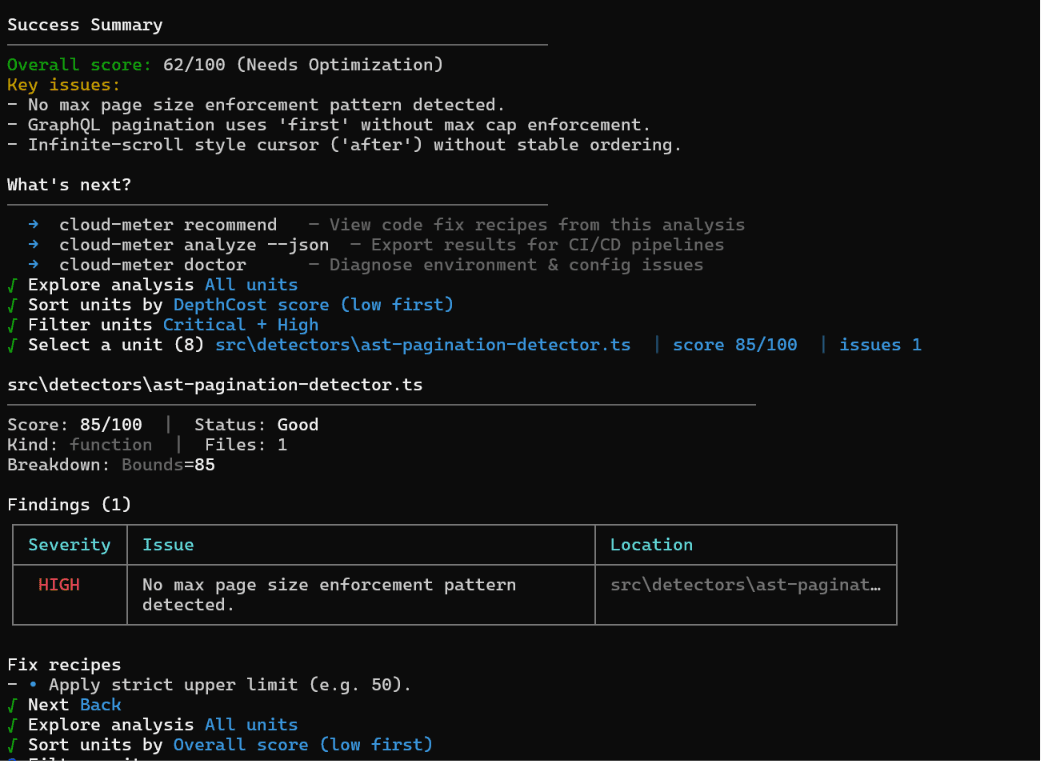Click the 'cloud-meter doctor' command text
This screenshot has height=761, width=1041.
pos(153,264)
